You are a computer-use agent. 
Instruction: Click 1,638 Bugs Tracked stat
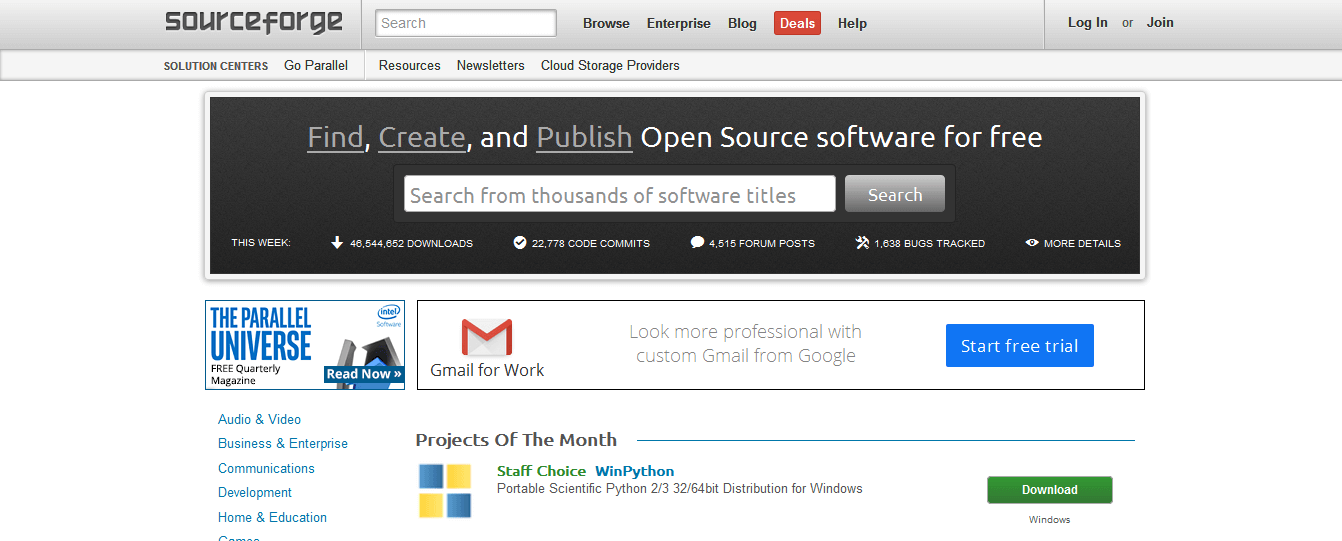(x=929, y=243)
